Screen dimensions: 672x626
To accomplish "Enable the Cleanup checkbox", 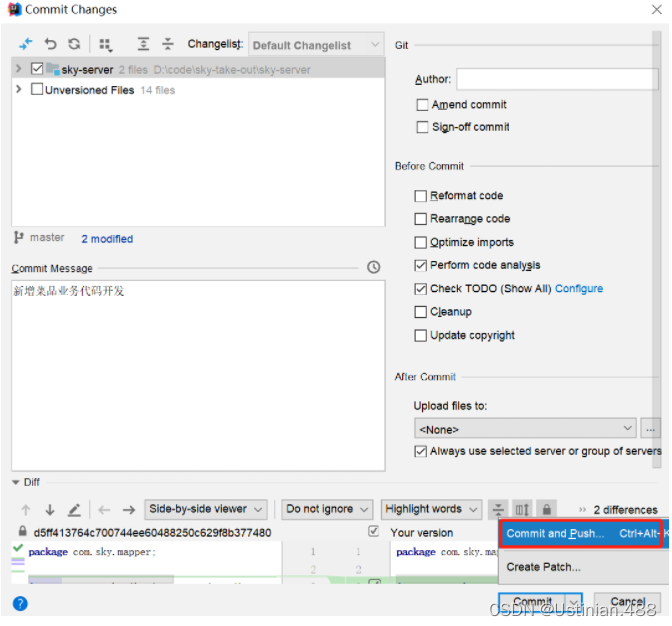I will [x=420, y=312].
